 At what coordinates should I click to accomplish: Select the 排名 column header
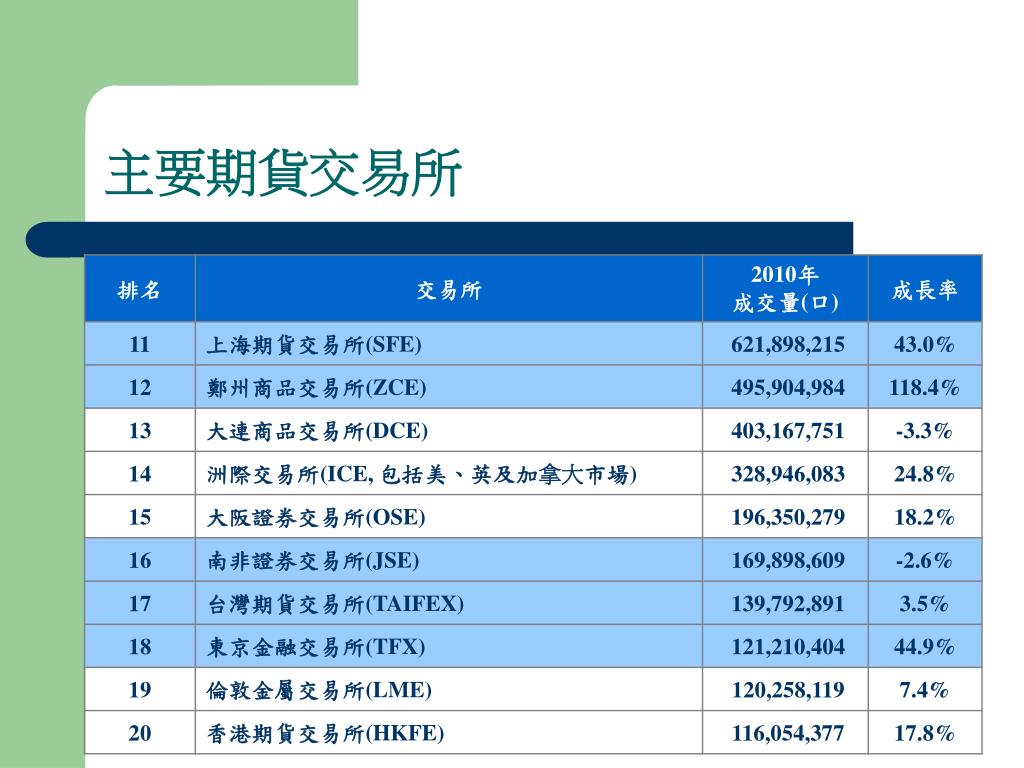140,289
